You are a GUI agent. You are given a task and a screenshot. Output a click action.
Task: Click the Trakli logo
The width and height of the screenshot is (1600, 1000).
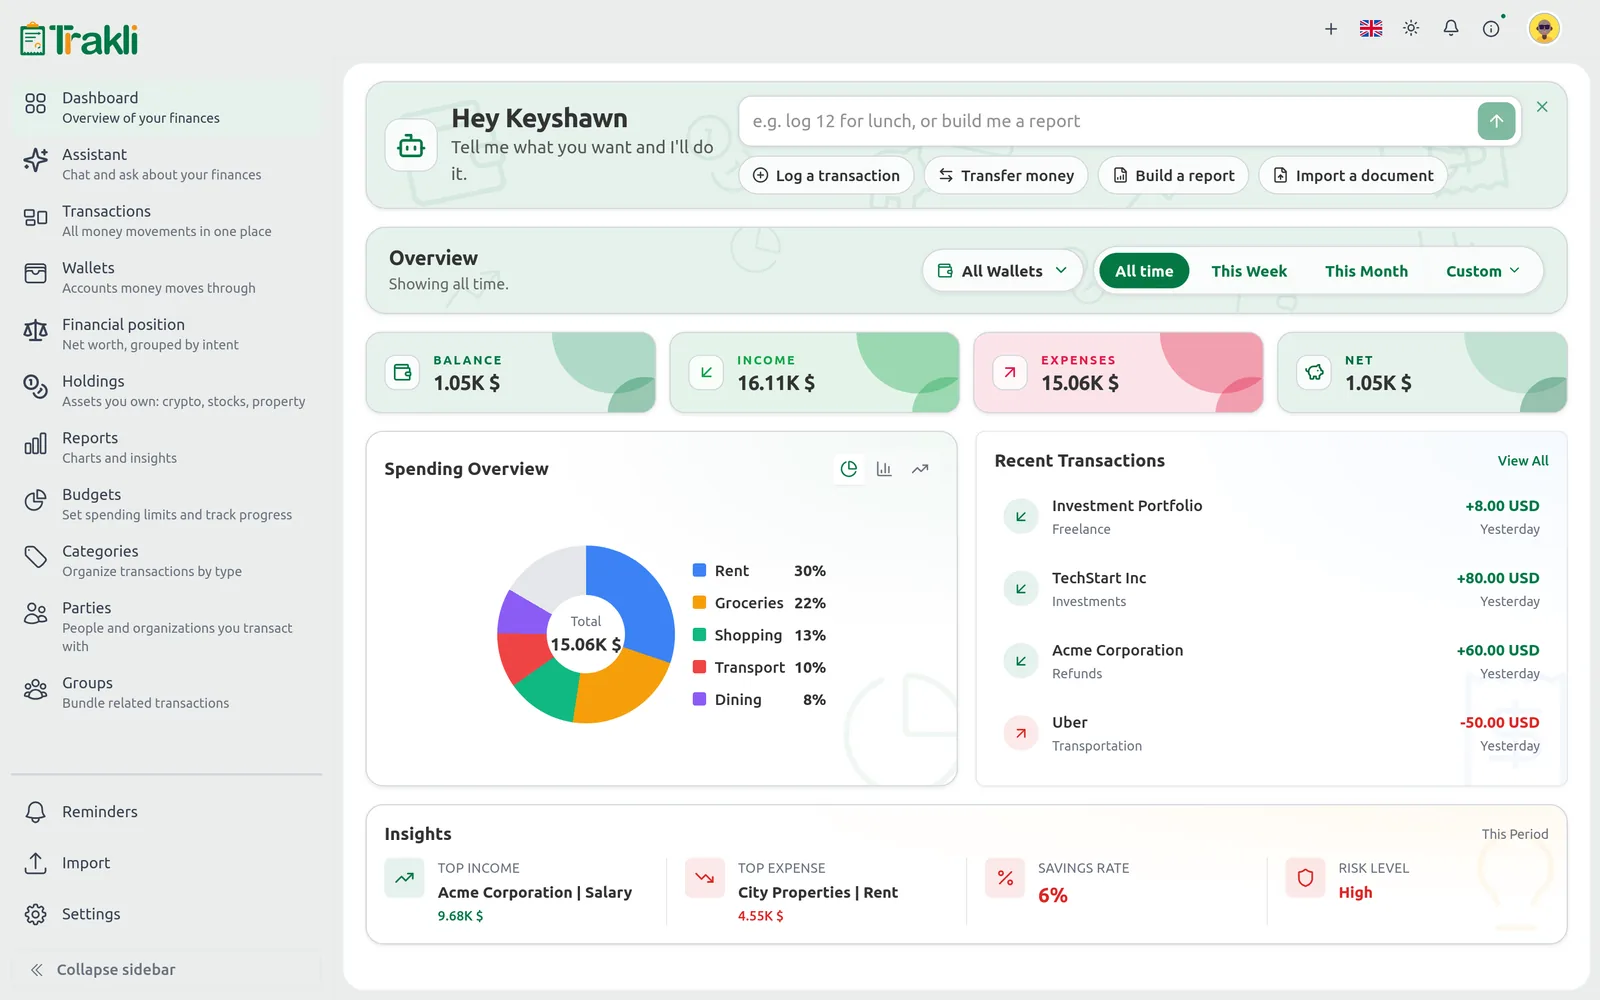[x=79, y=39]
